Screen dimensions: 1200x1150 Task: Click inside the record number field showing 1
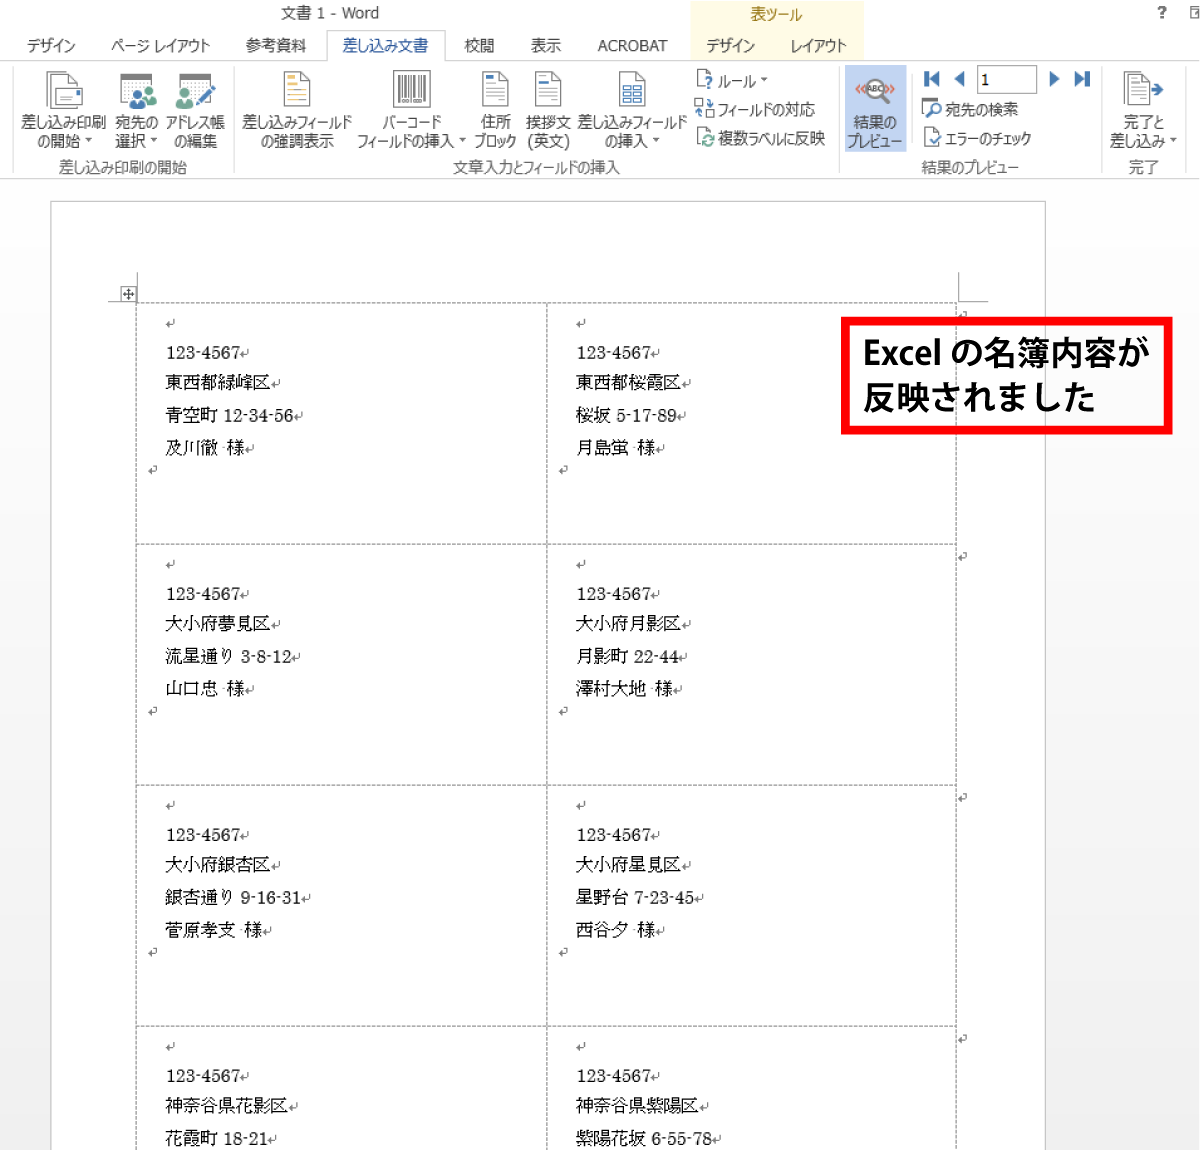[1006, 79]
